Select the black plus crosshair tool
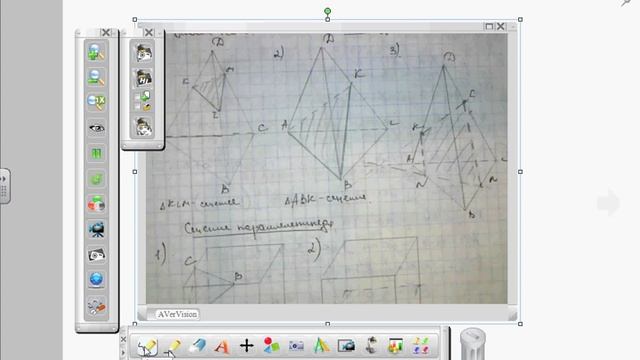The height and width of the screenshot is (360, 640). (x=247, y=346)
